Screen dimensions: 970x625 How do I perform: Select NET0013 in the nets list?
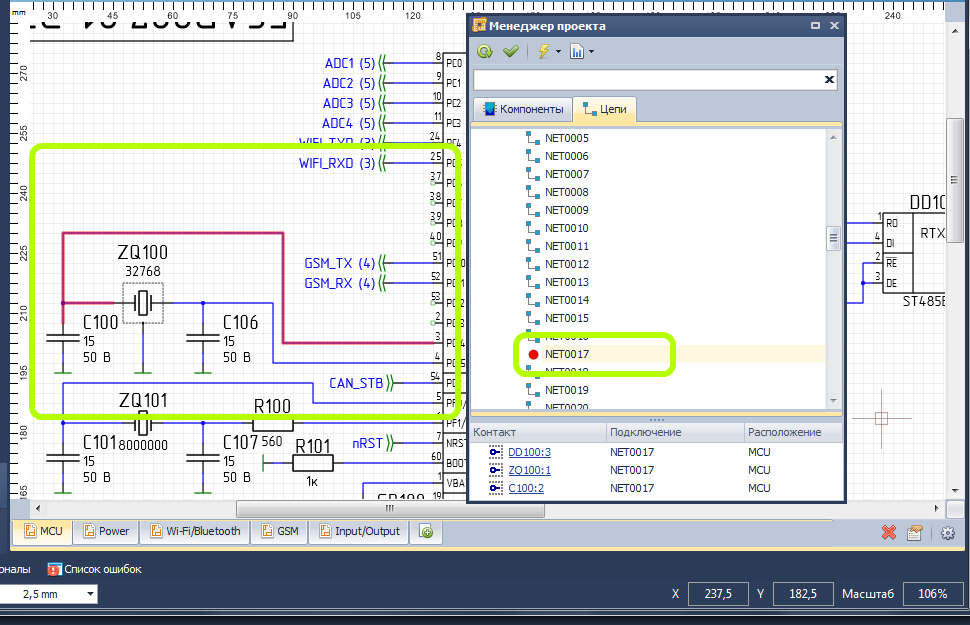point(567,282)
